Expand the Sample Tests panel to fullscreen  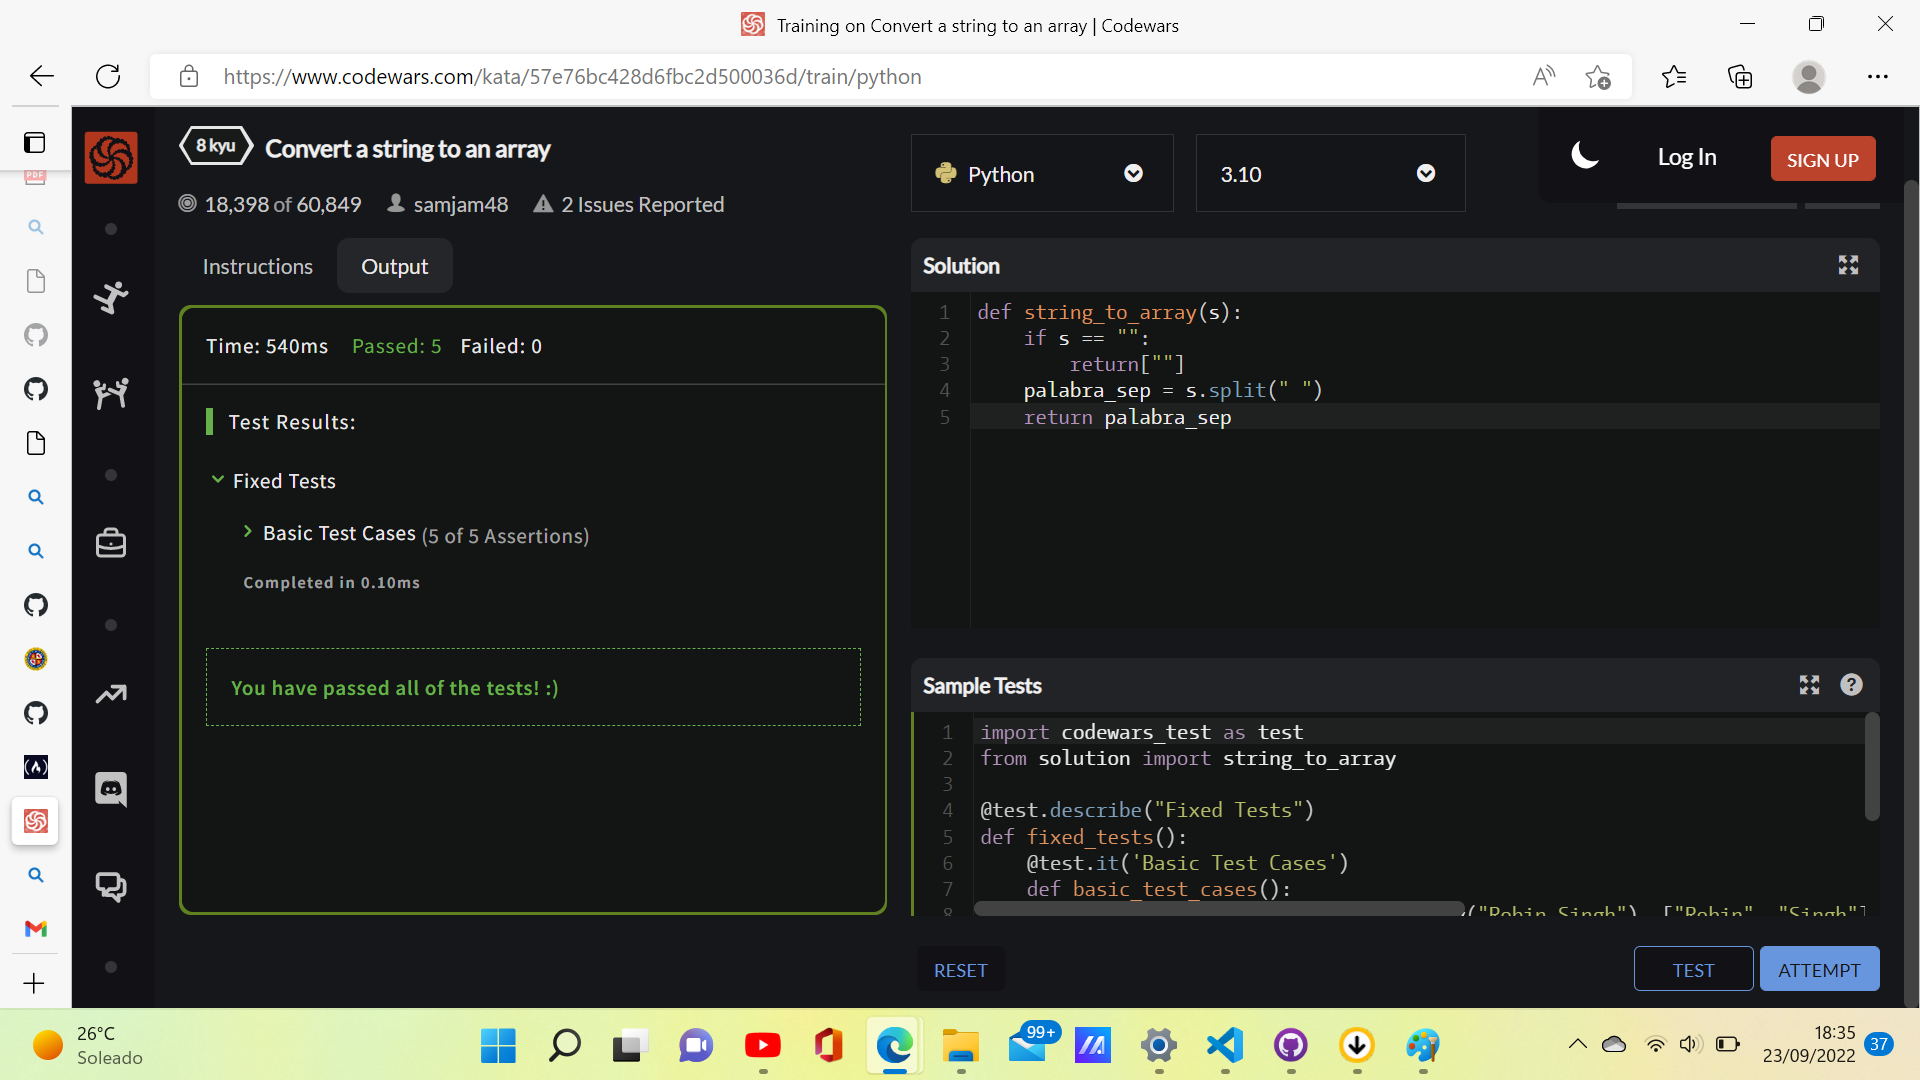1809,685
